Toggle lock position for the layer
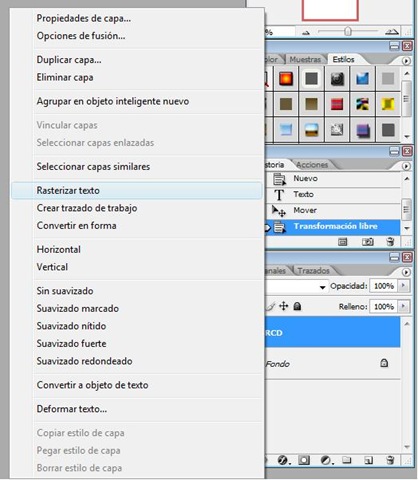418x480 pixels. pos(284,306)
